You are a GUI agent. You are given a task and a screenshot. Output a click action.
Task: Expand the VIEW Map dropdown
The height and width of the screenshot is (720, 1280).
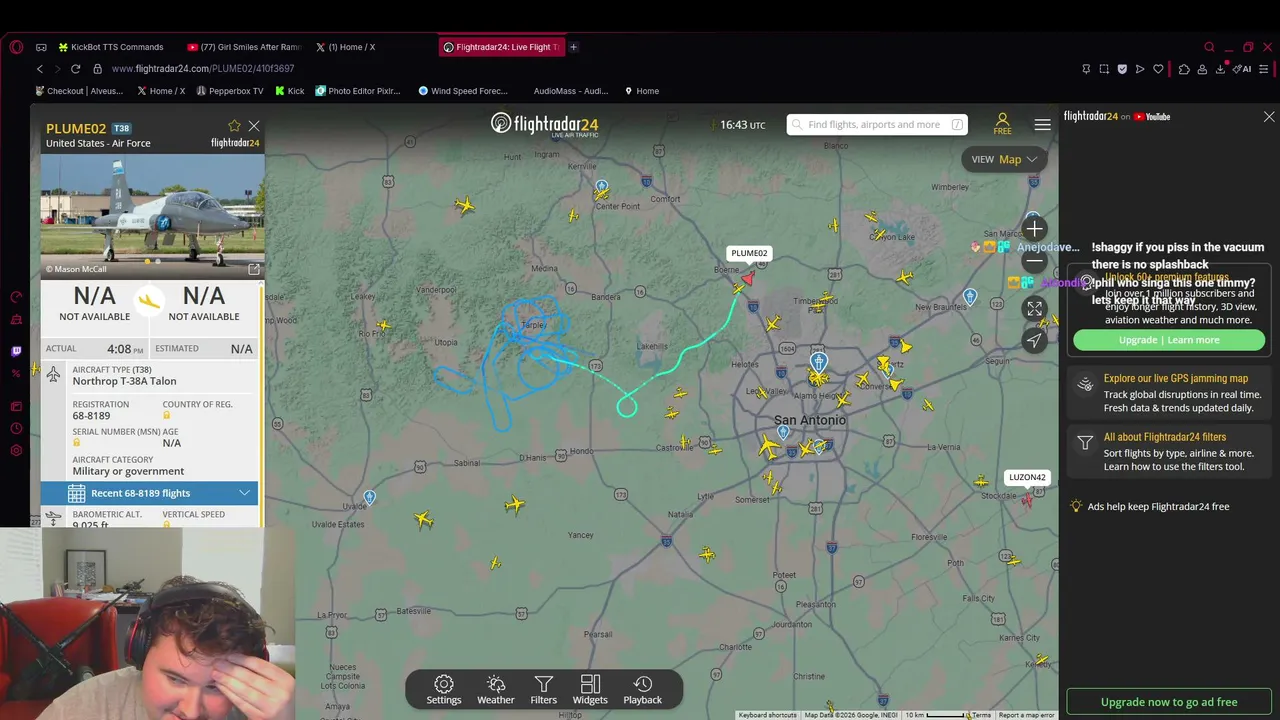(1004, 159)
